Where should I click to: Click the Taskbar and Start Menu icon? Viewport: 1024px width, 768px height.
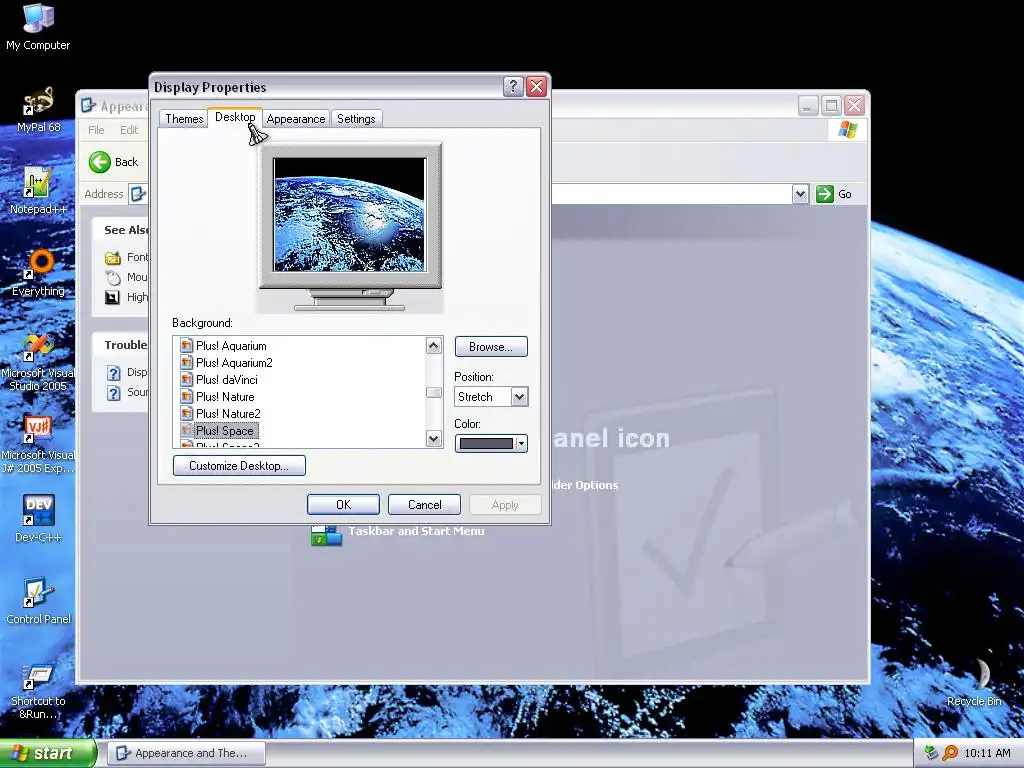(326, 536)
